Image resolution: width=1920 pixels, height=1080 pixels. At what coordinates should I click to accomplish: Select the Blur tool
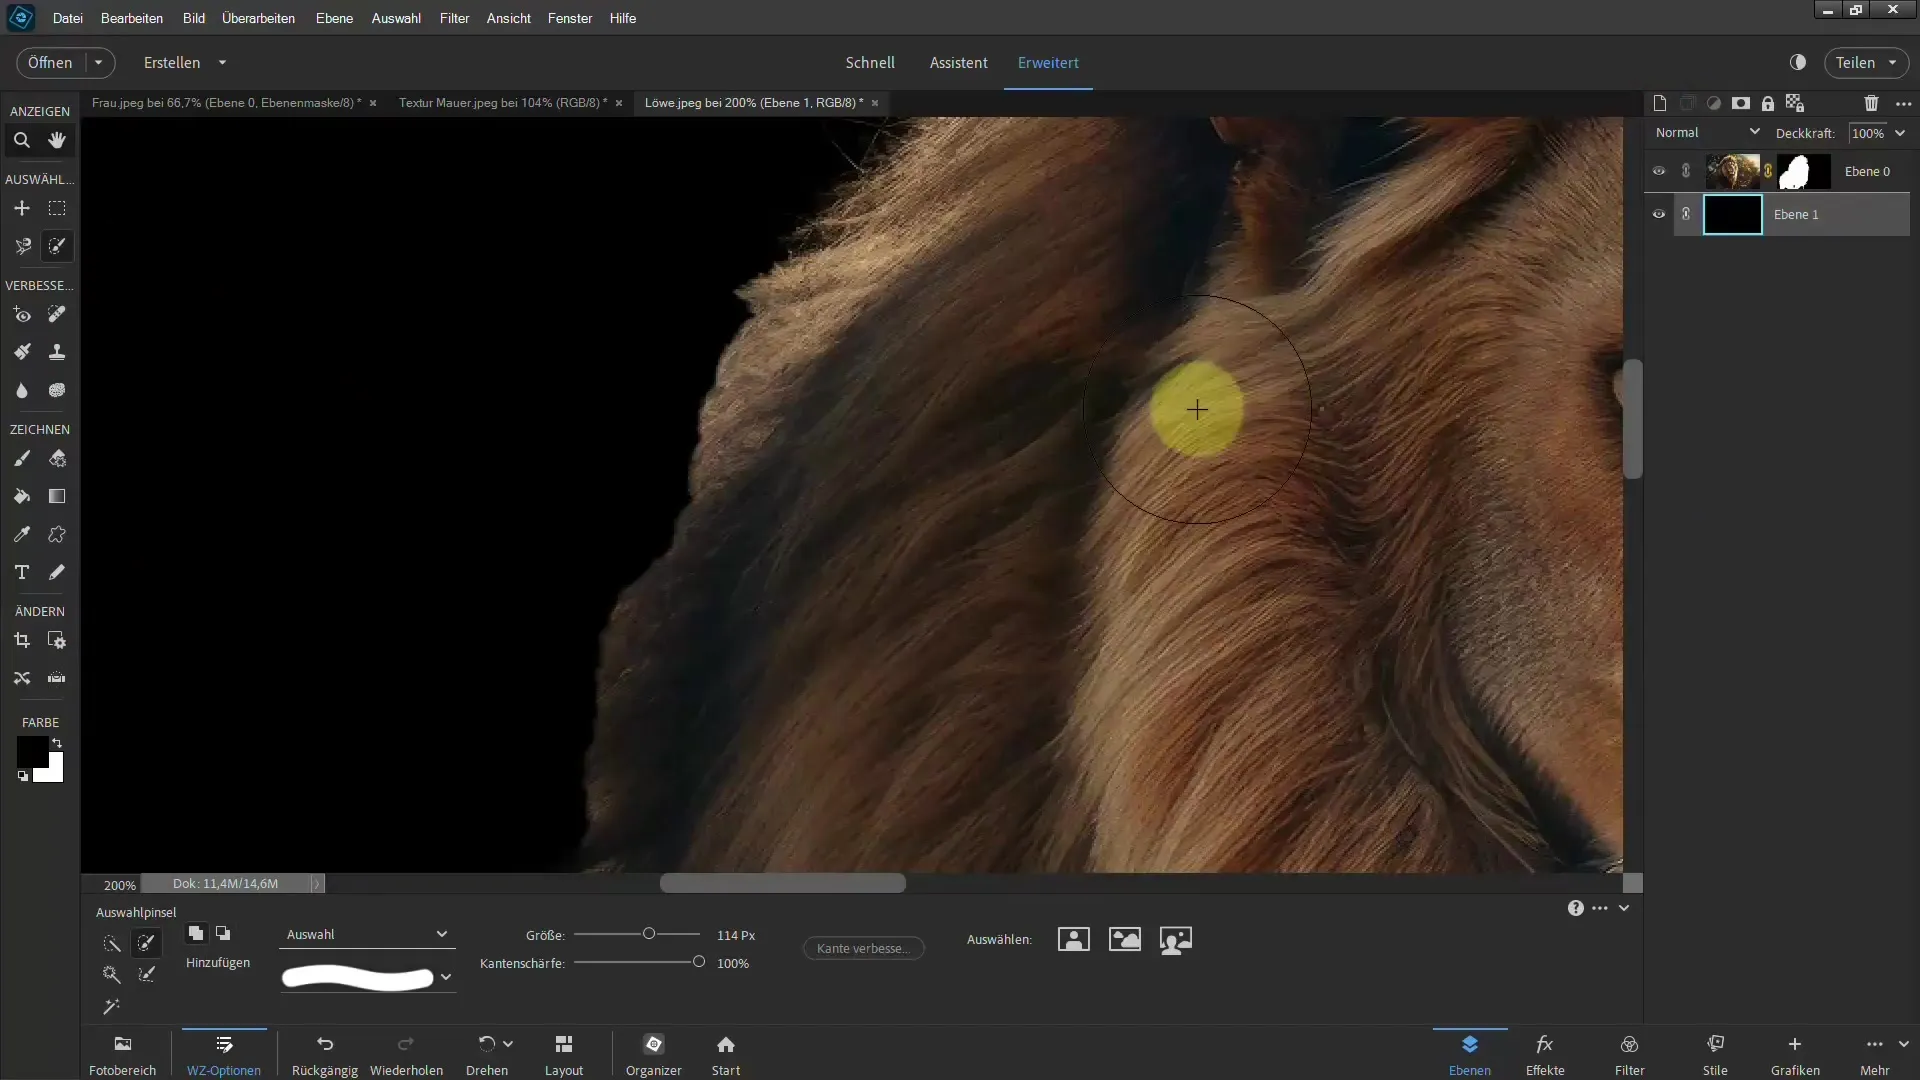click(21, 390)
